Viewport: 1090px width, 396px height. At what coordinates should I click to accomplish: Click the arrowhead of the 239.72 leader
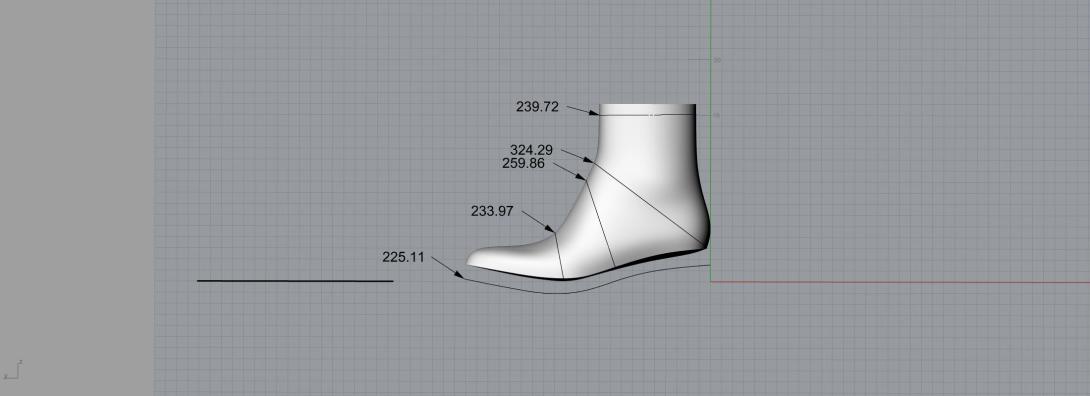click(x=594, y=112)
